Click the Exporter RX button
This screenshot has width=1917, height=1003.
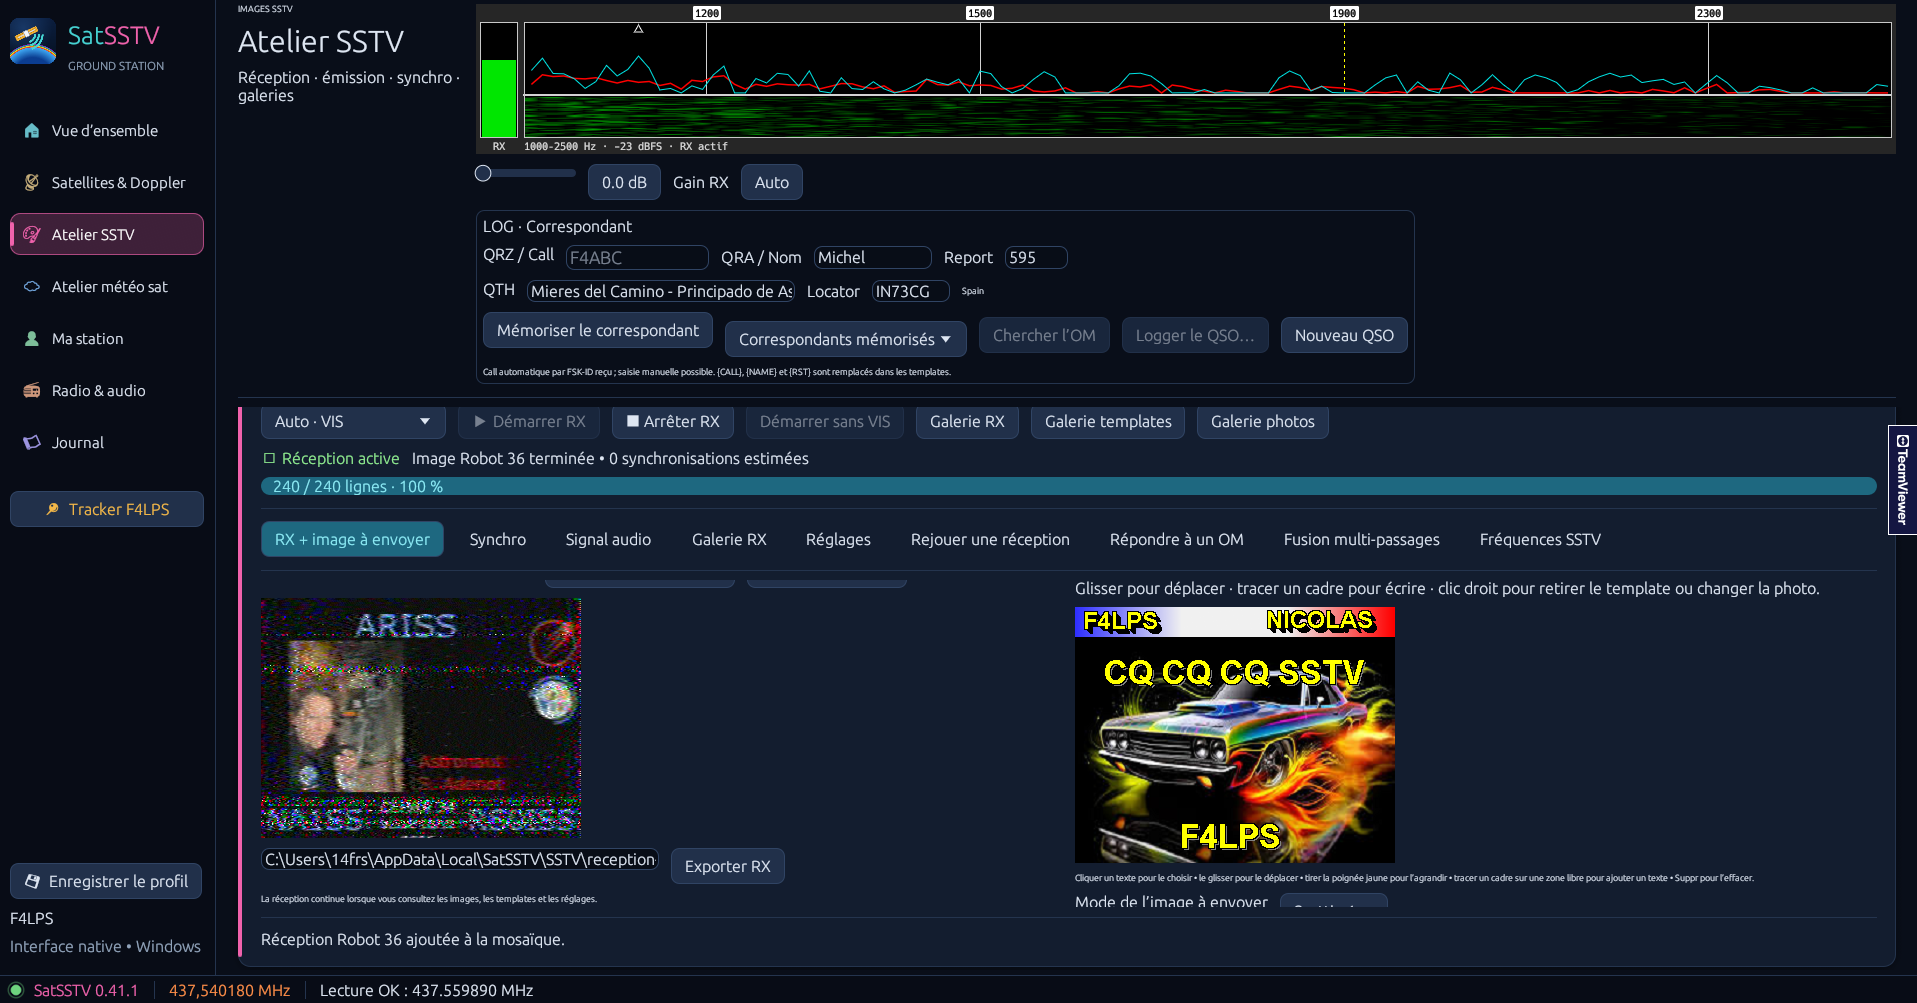coord(727,866)
